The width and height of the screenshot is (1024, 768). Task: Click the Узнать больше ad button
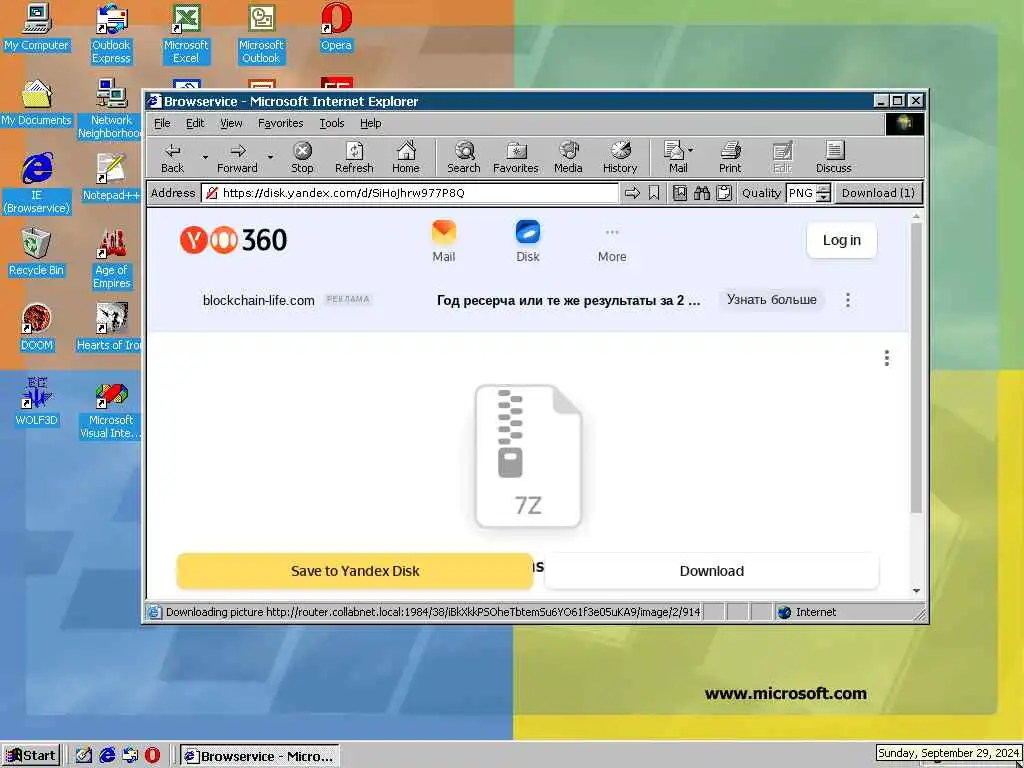771,300
